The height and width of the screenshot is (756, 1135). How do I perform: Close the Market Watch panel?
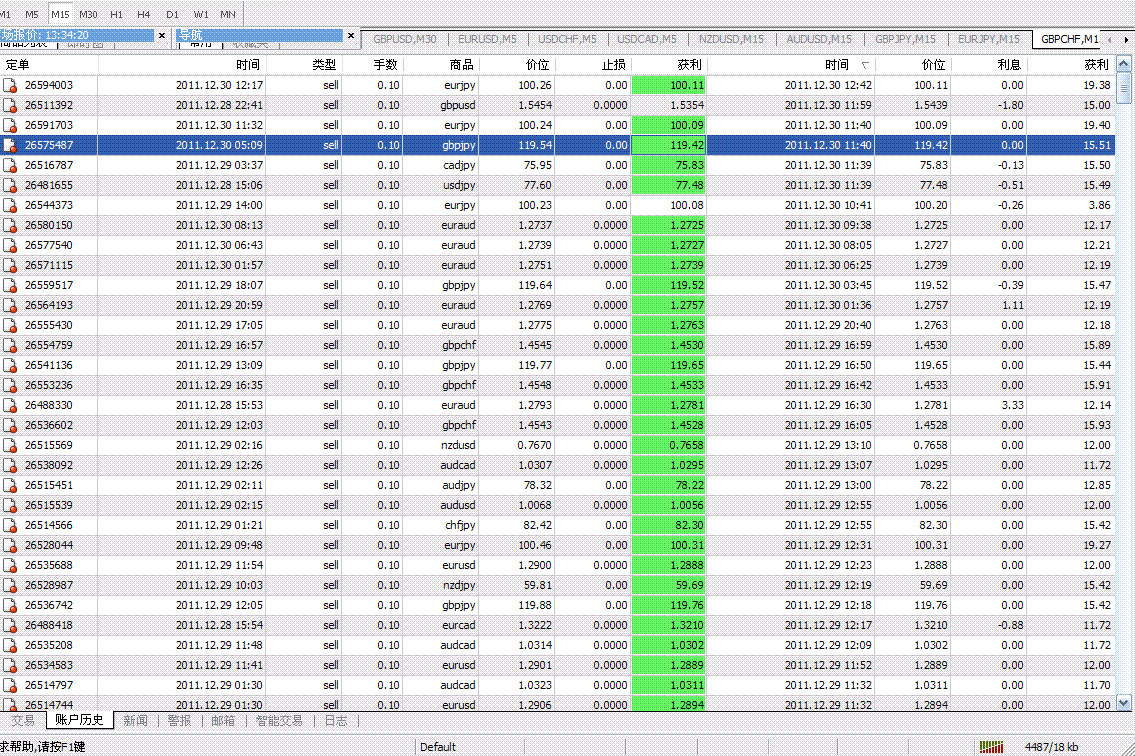(x=162, y=35)
